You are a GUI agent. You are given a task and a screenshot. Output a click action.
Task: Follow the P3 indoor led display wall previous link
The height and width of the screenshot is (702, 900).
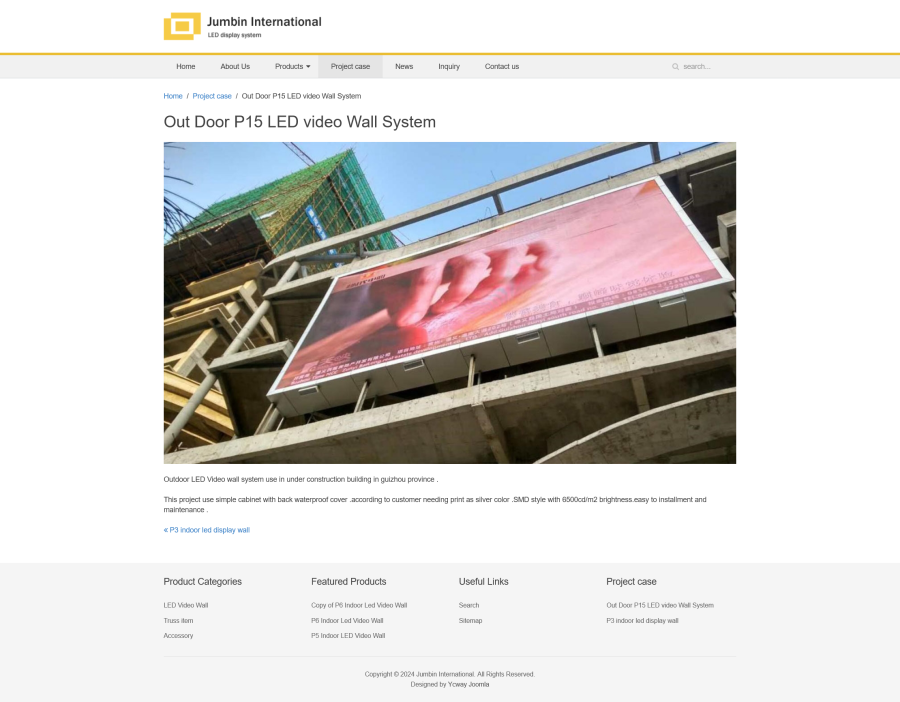click(207, 530)
